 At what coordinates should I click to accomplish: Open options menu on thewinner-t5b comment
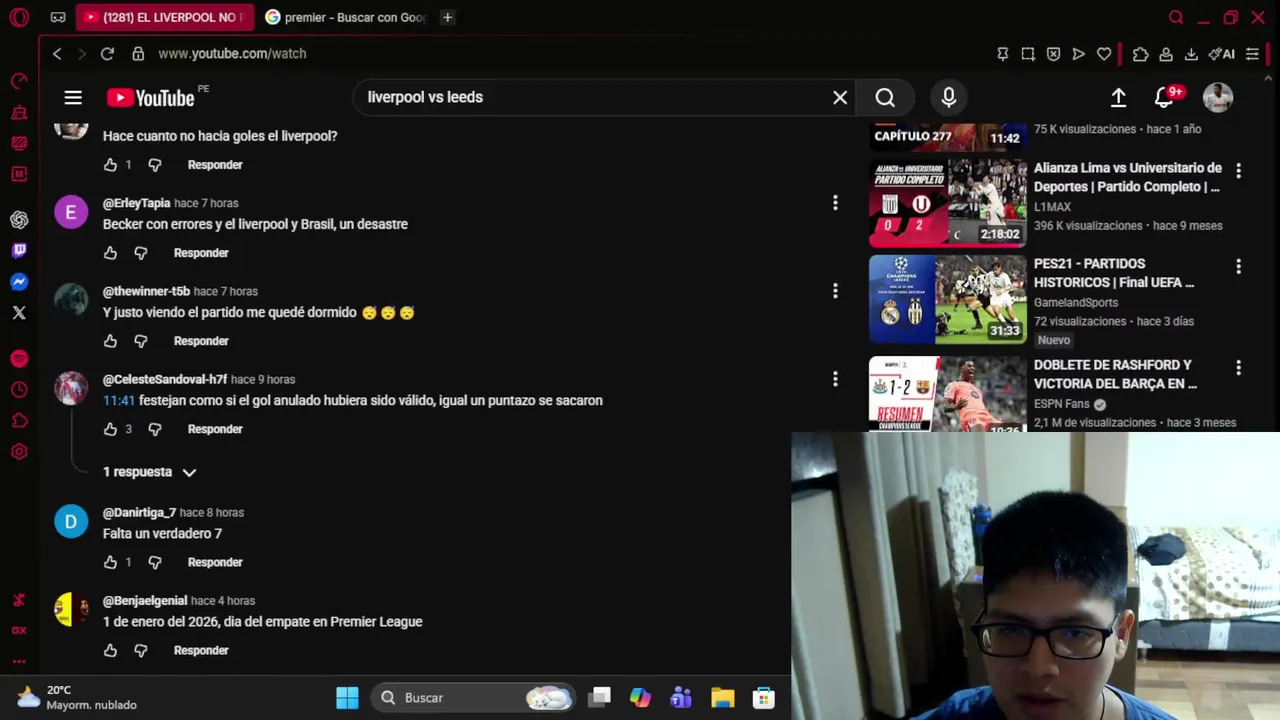point(835,291)
